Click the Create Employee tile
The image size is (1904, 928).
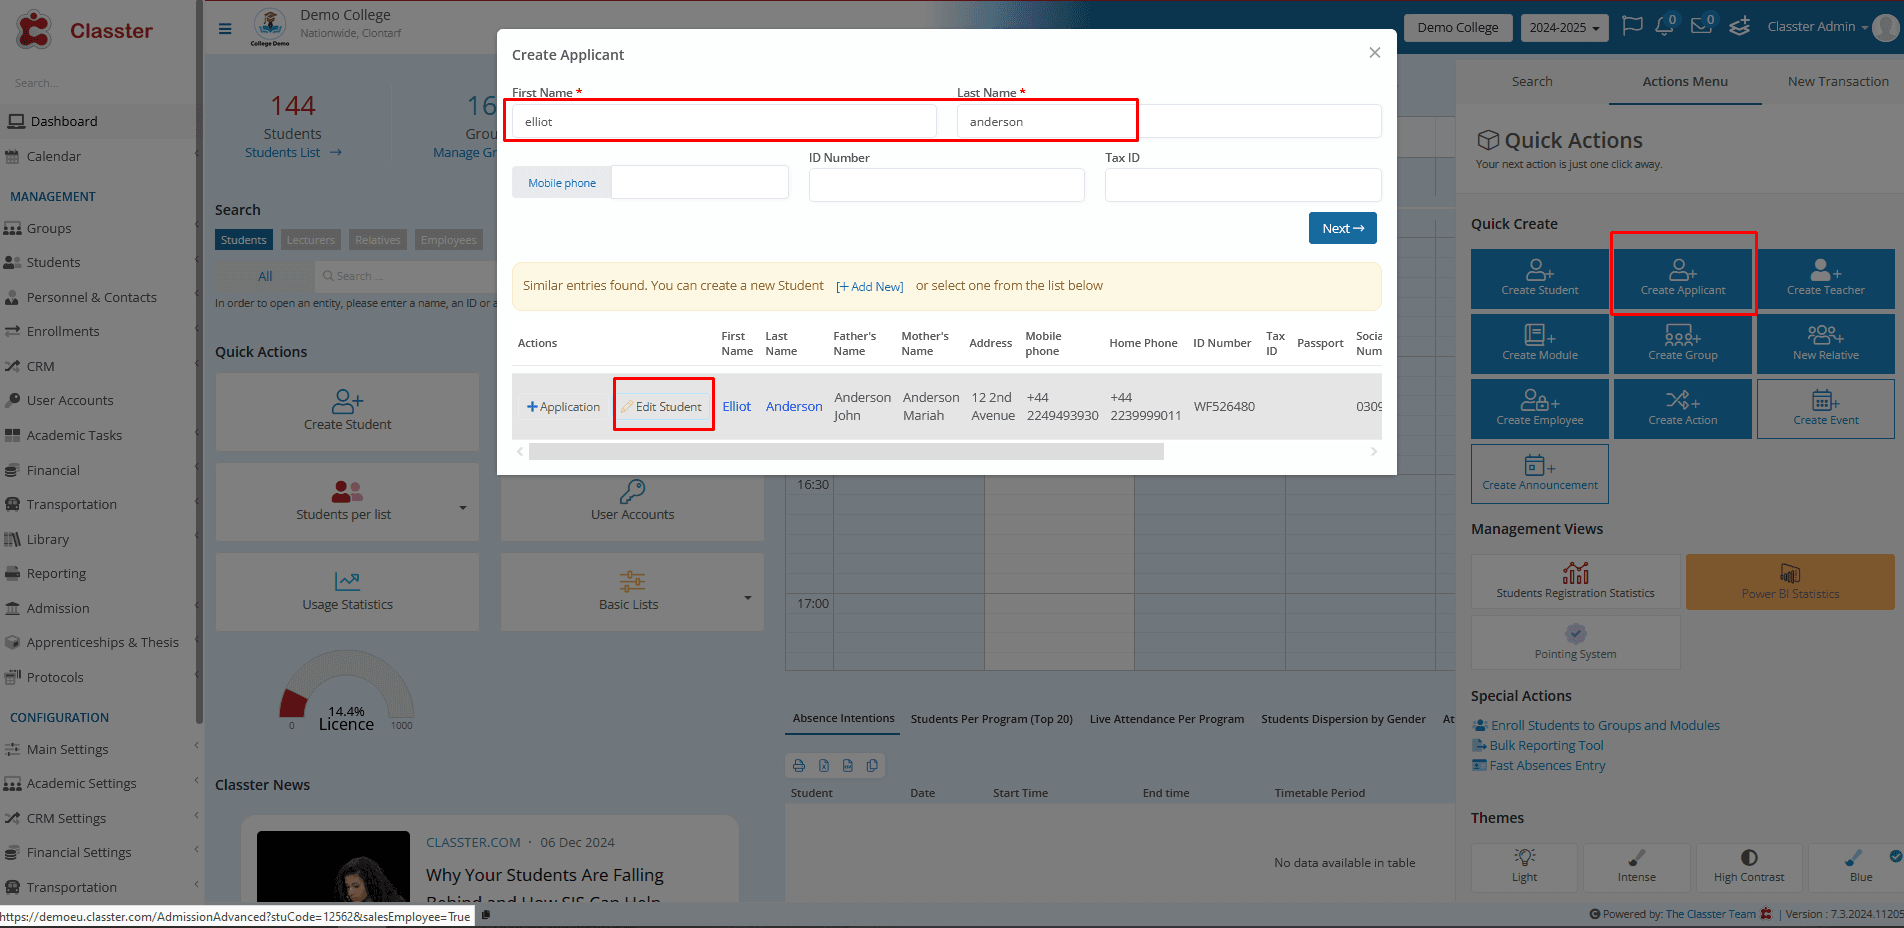tap(1539, 409)
